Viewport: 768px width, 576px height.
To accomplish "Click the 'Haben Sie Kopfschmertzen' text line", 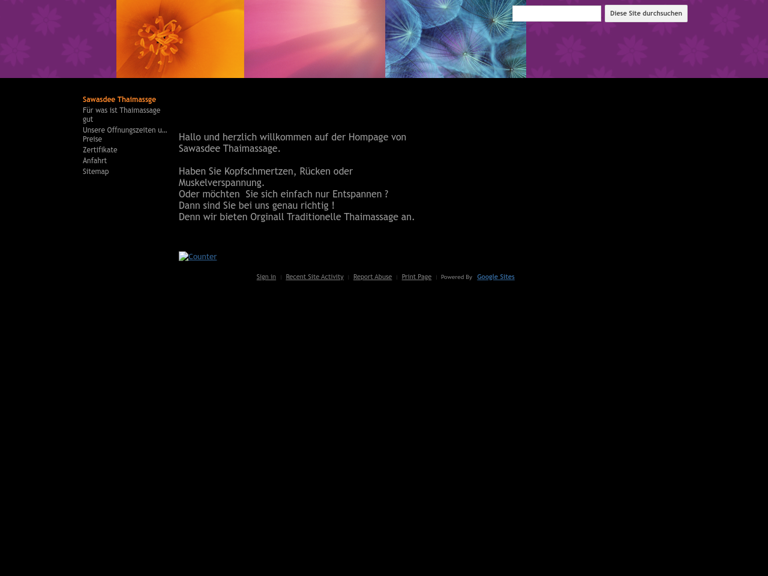I will pyautogui.click(x=265, y=171).
